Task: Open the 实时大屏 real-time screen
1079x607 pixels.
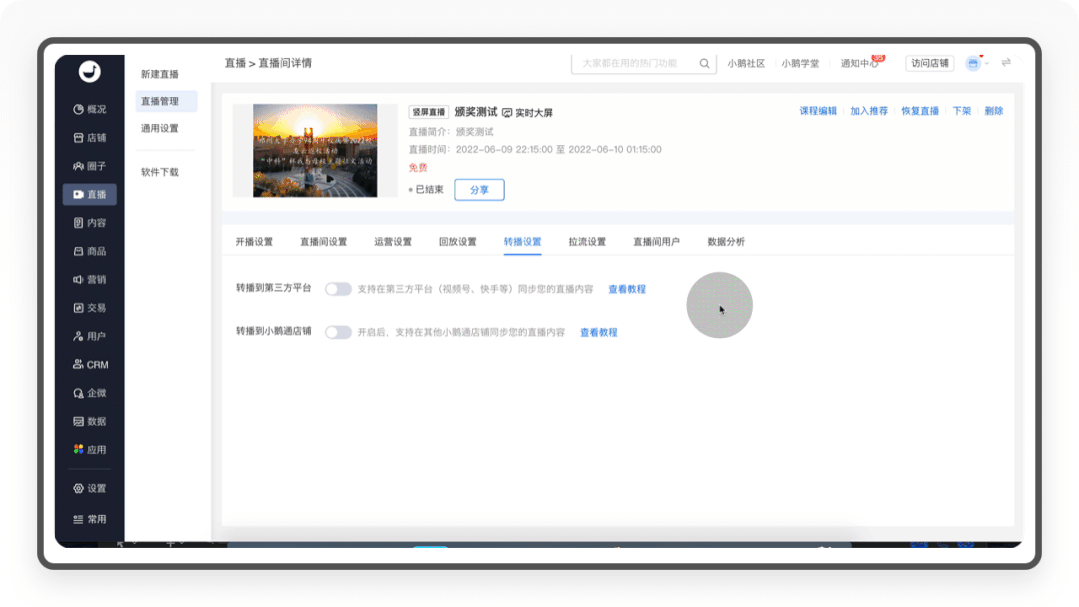Action: click(527, 113)
